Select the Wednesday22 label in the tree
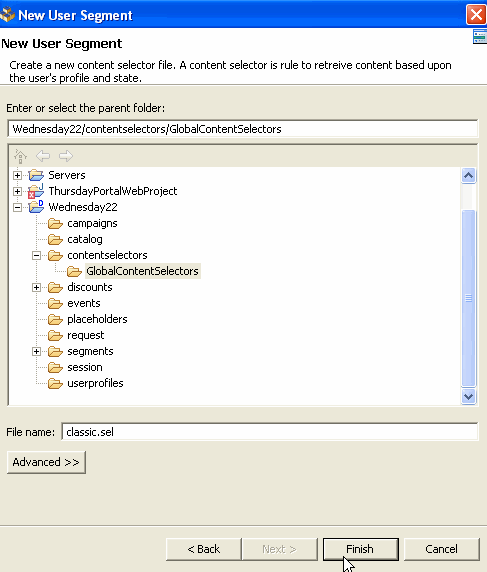The image size is (487, 572). click(83, 207)
